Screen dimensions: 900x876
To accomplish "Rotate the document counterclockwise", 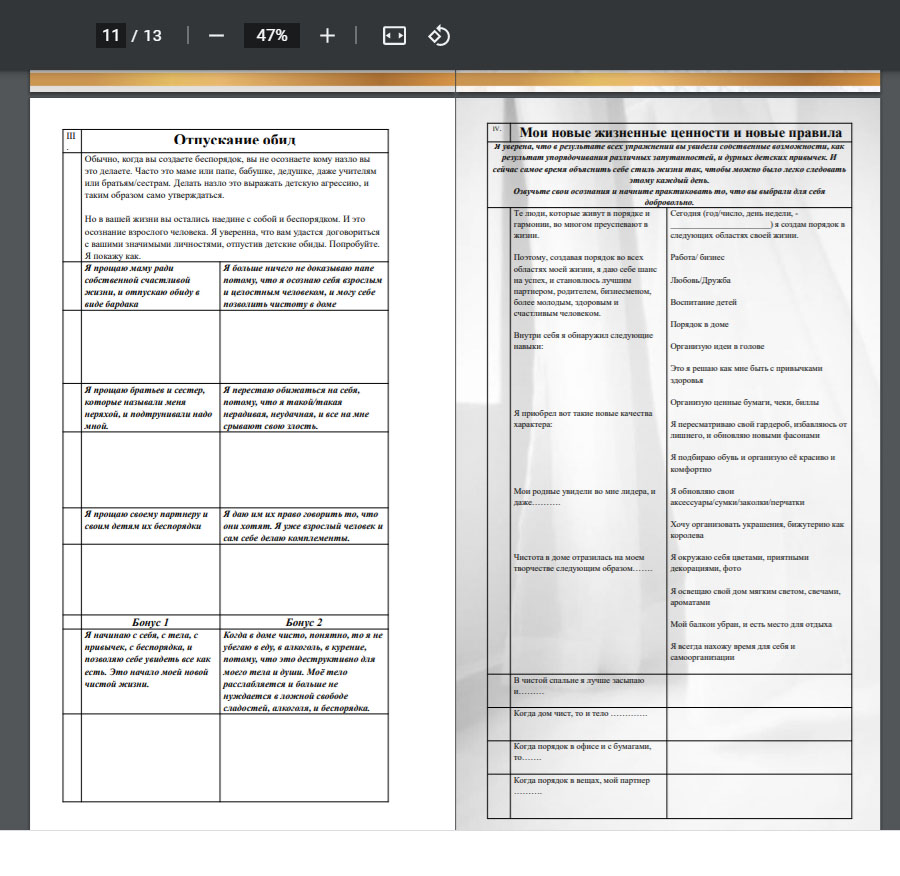I will tap(439, 36).
